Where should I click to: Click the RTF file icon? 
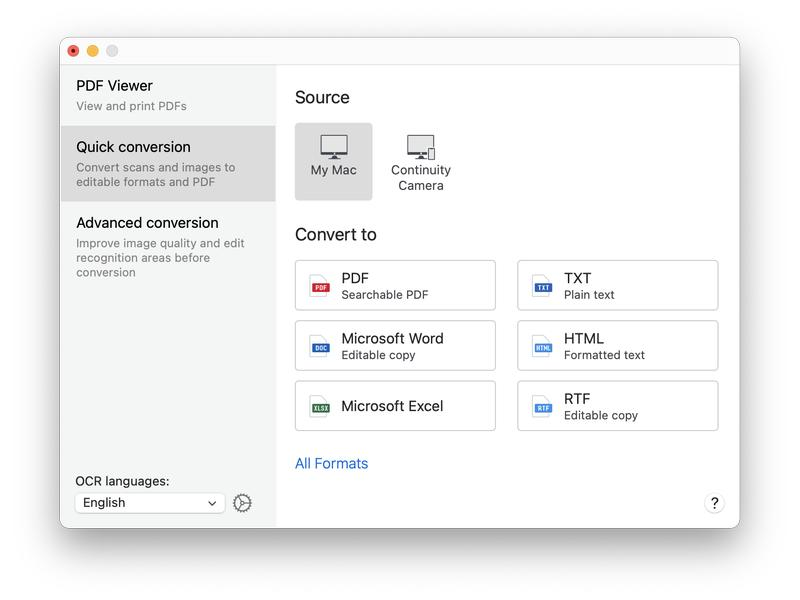tap(542, 406)
